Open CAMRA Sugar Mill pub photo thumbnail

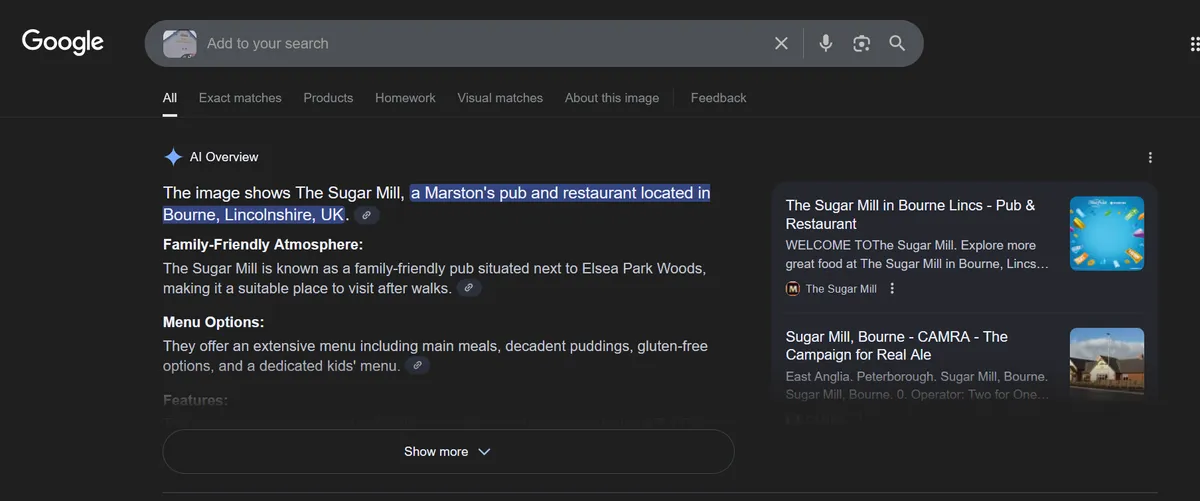coord(1107,364)
